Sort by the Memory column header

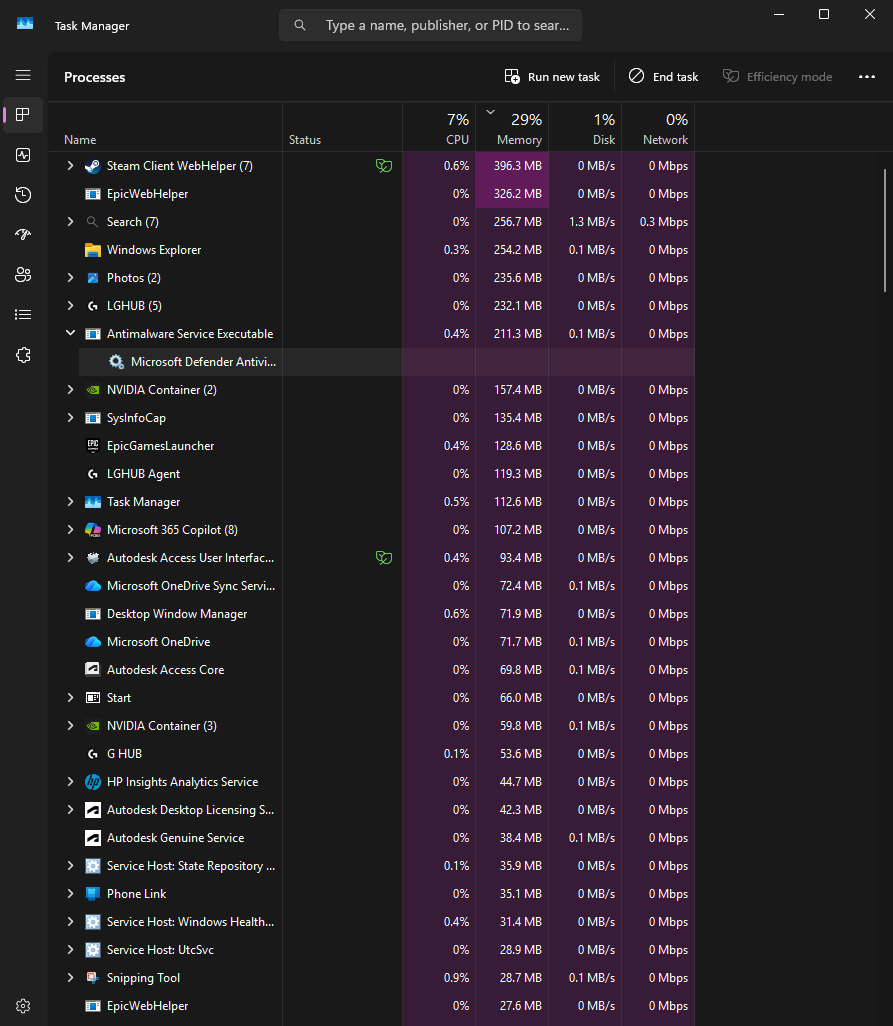click(x=512, y=128)
